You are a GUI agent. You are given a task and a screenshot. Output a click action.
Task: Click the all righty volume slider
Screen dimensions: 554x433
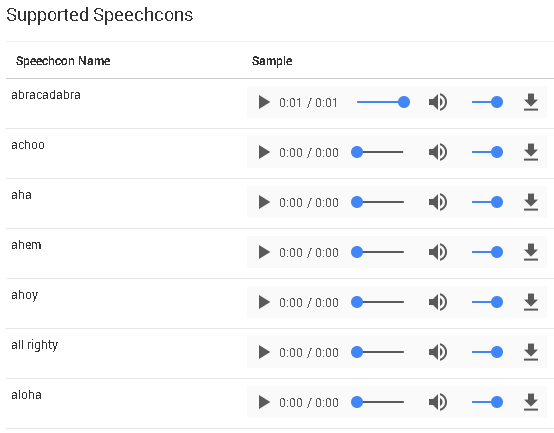[x=487, y=352]
